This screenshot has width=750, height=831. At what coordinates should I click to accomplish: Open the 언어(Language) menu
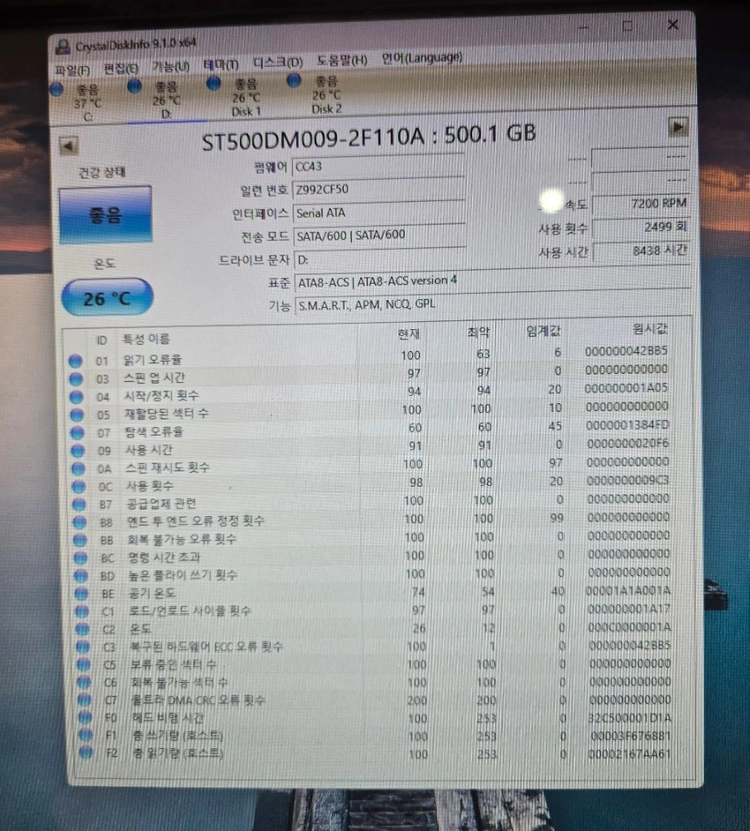pos(422,58)
